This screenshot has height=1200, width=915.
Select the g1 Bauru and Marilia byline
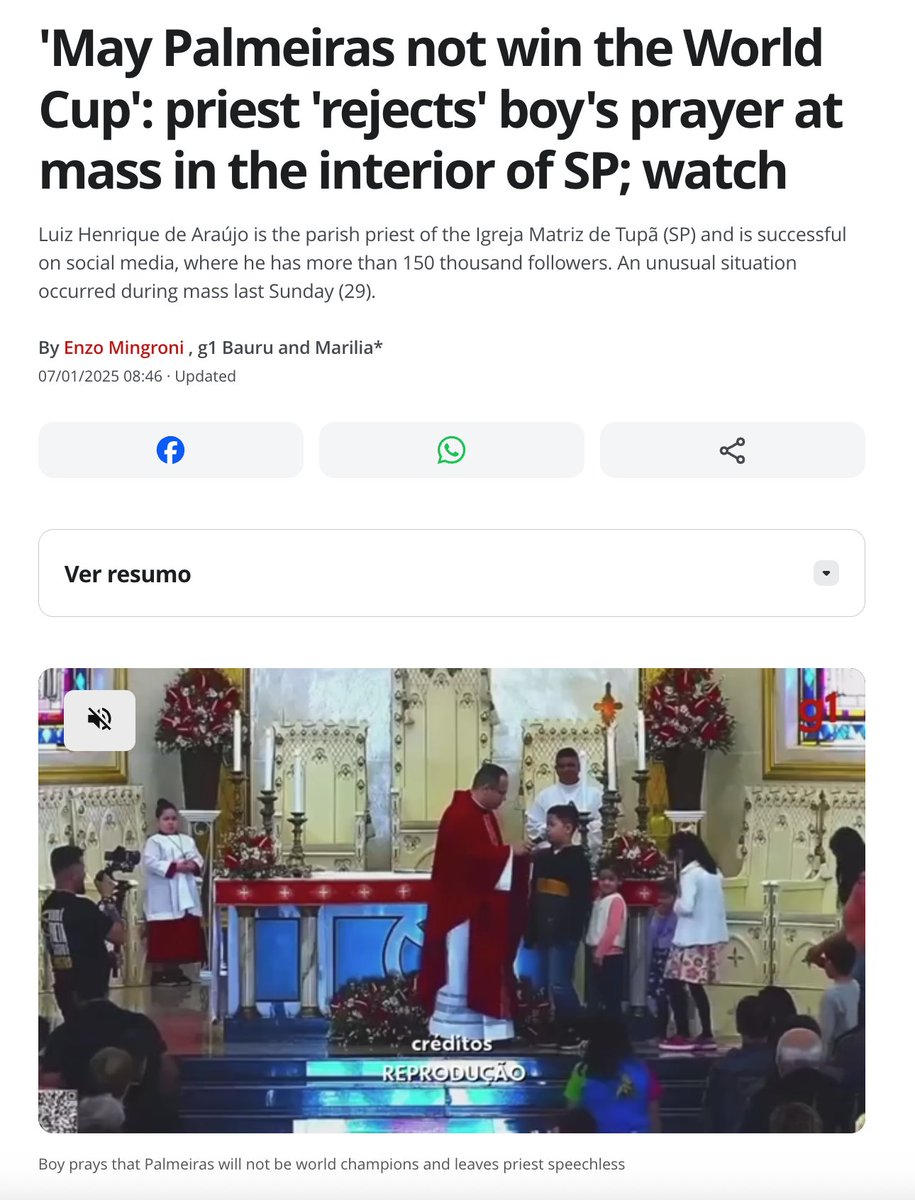coord(290,347)
